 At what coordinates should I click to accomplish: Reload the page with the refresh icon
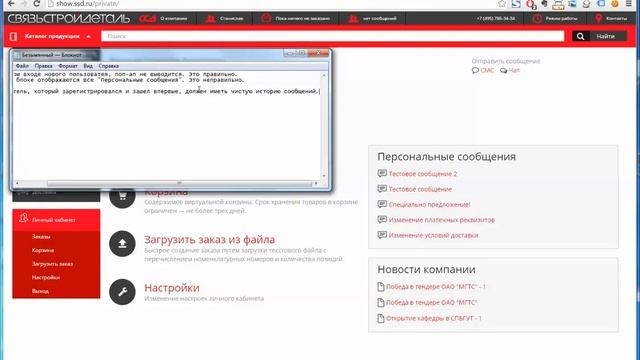(x=36, y=4)
